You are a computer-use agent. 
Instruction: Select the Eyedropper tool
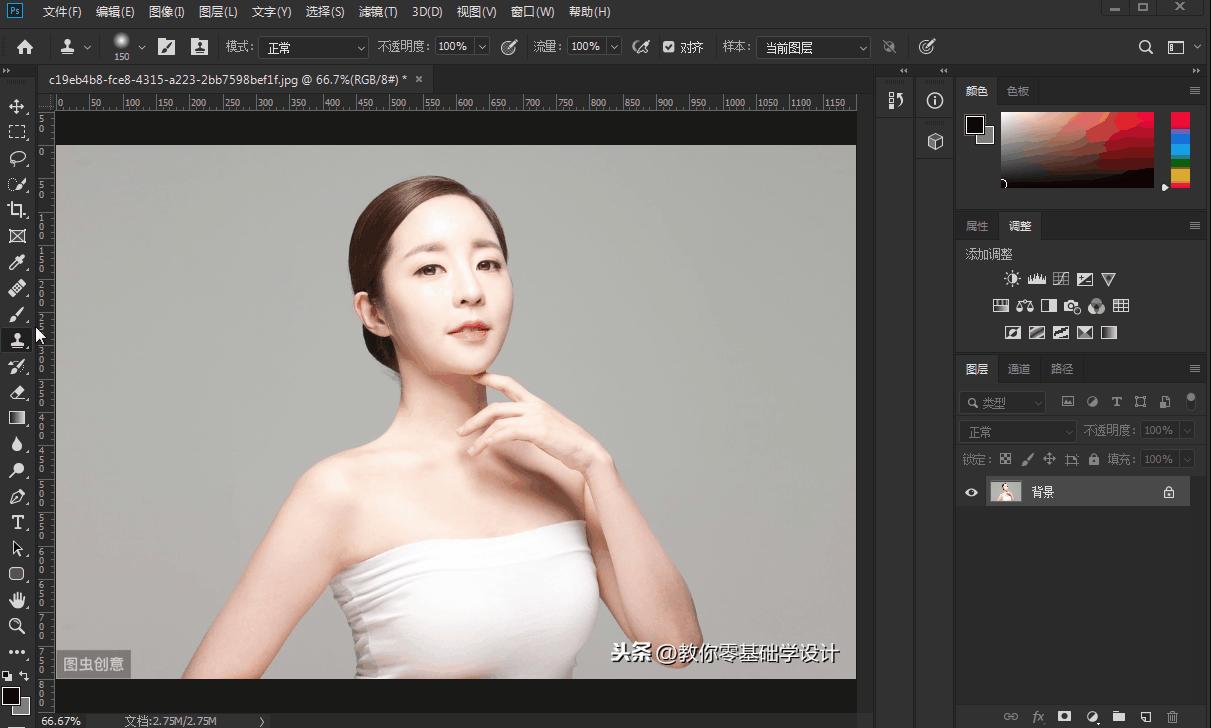tap(17, 262)
